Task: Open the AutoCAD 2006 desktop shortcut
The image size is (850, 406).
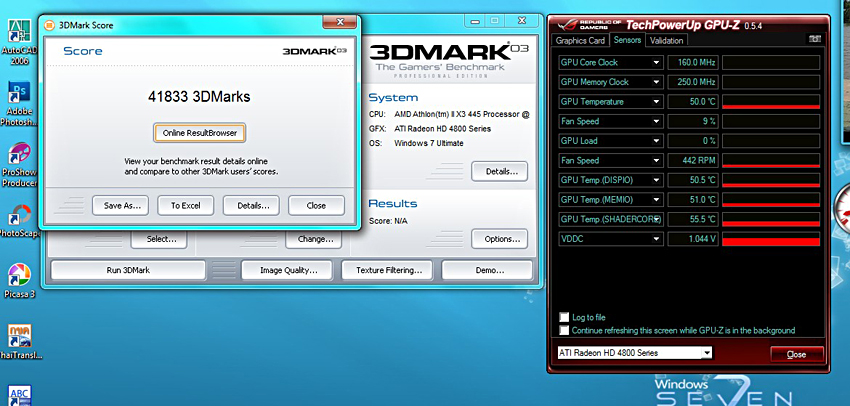Action: (19, 41)
